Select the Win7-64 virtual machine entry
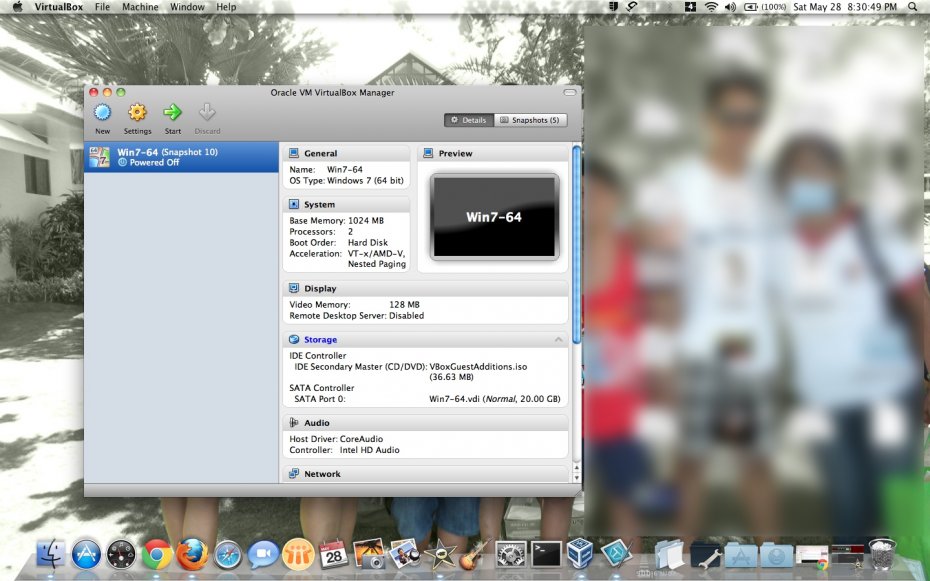930x581 pixels. point(181,157)
